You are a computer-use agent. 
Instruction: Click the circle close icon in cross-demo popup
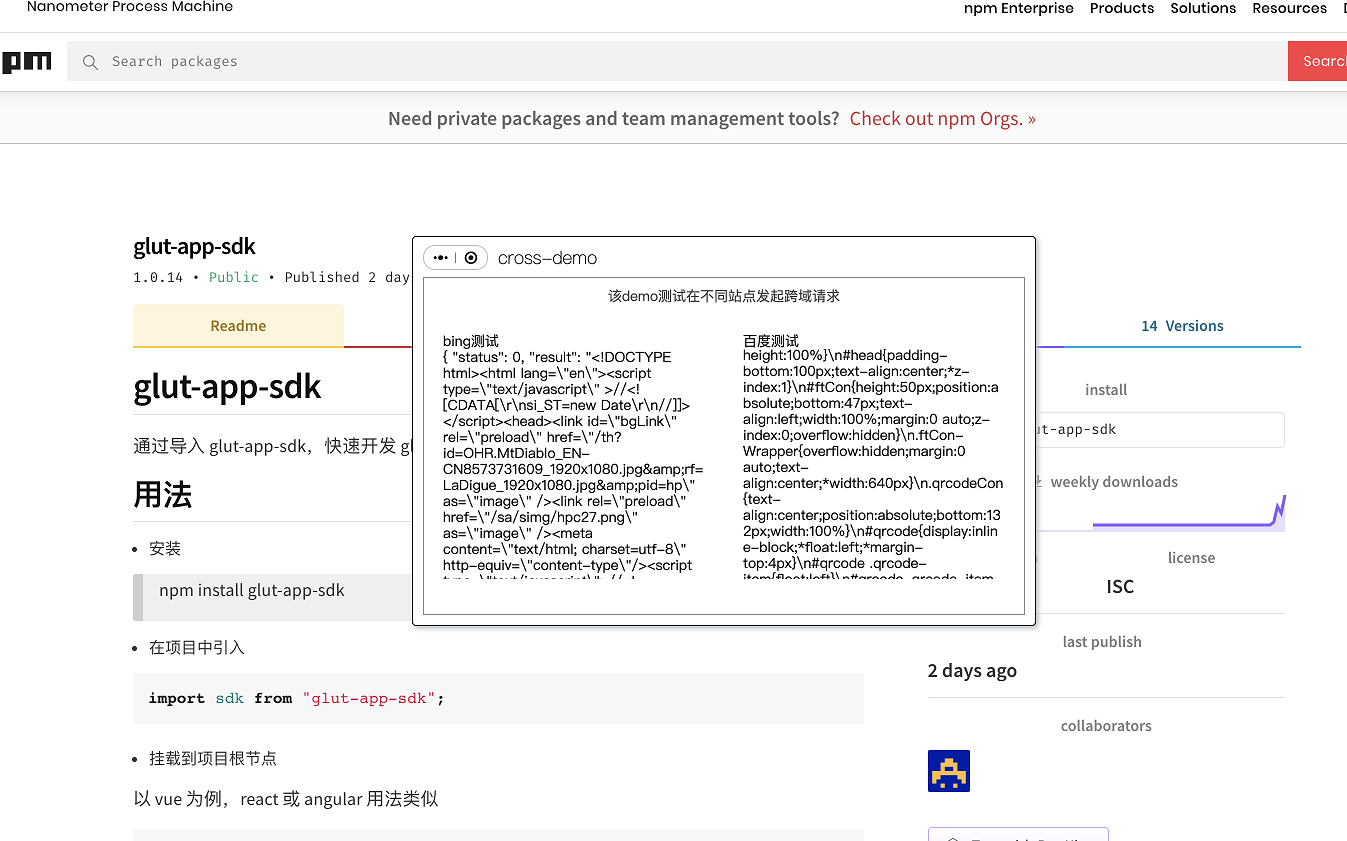click(471, 258)
